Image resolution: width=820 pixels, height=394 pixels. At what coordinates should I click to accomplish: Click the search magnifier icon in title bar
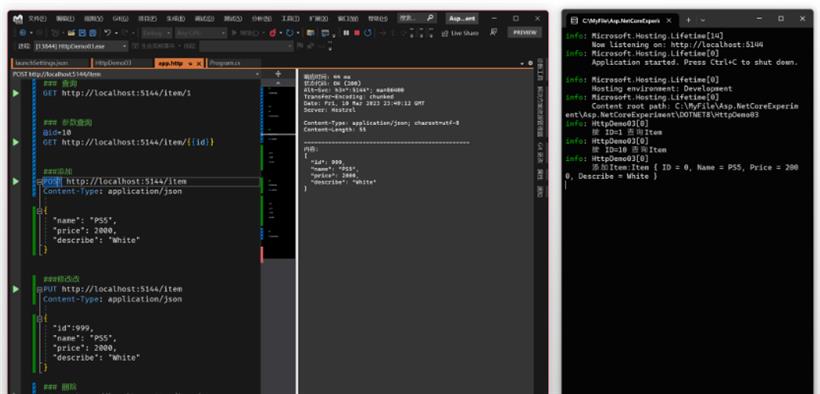pos(430,18)
